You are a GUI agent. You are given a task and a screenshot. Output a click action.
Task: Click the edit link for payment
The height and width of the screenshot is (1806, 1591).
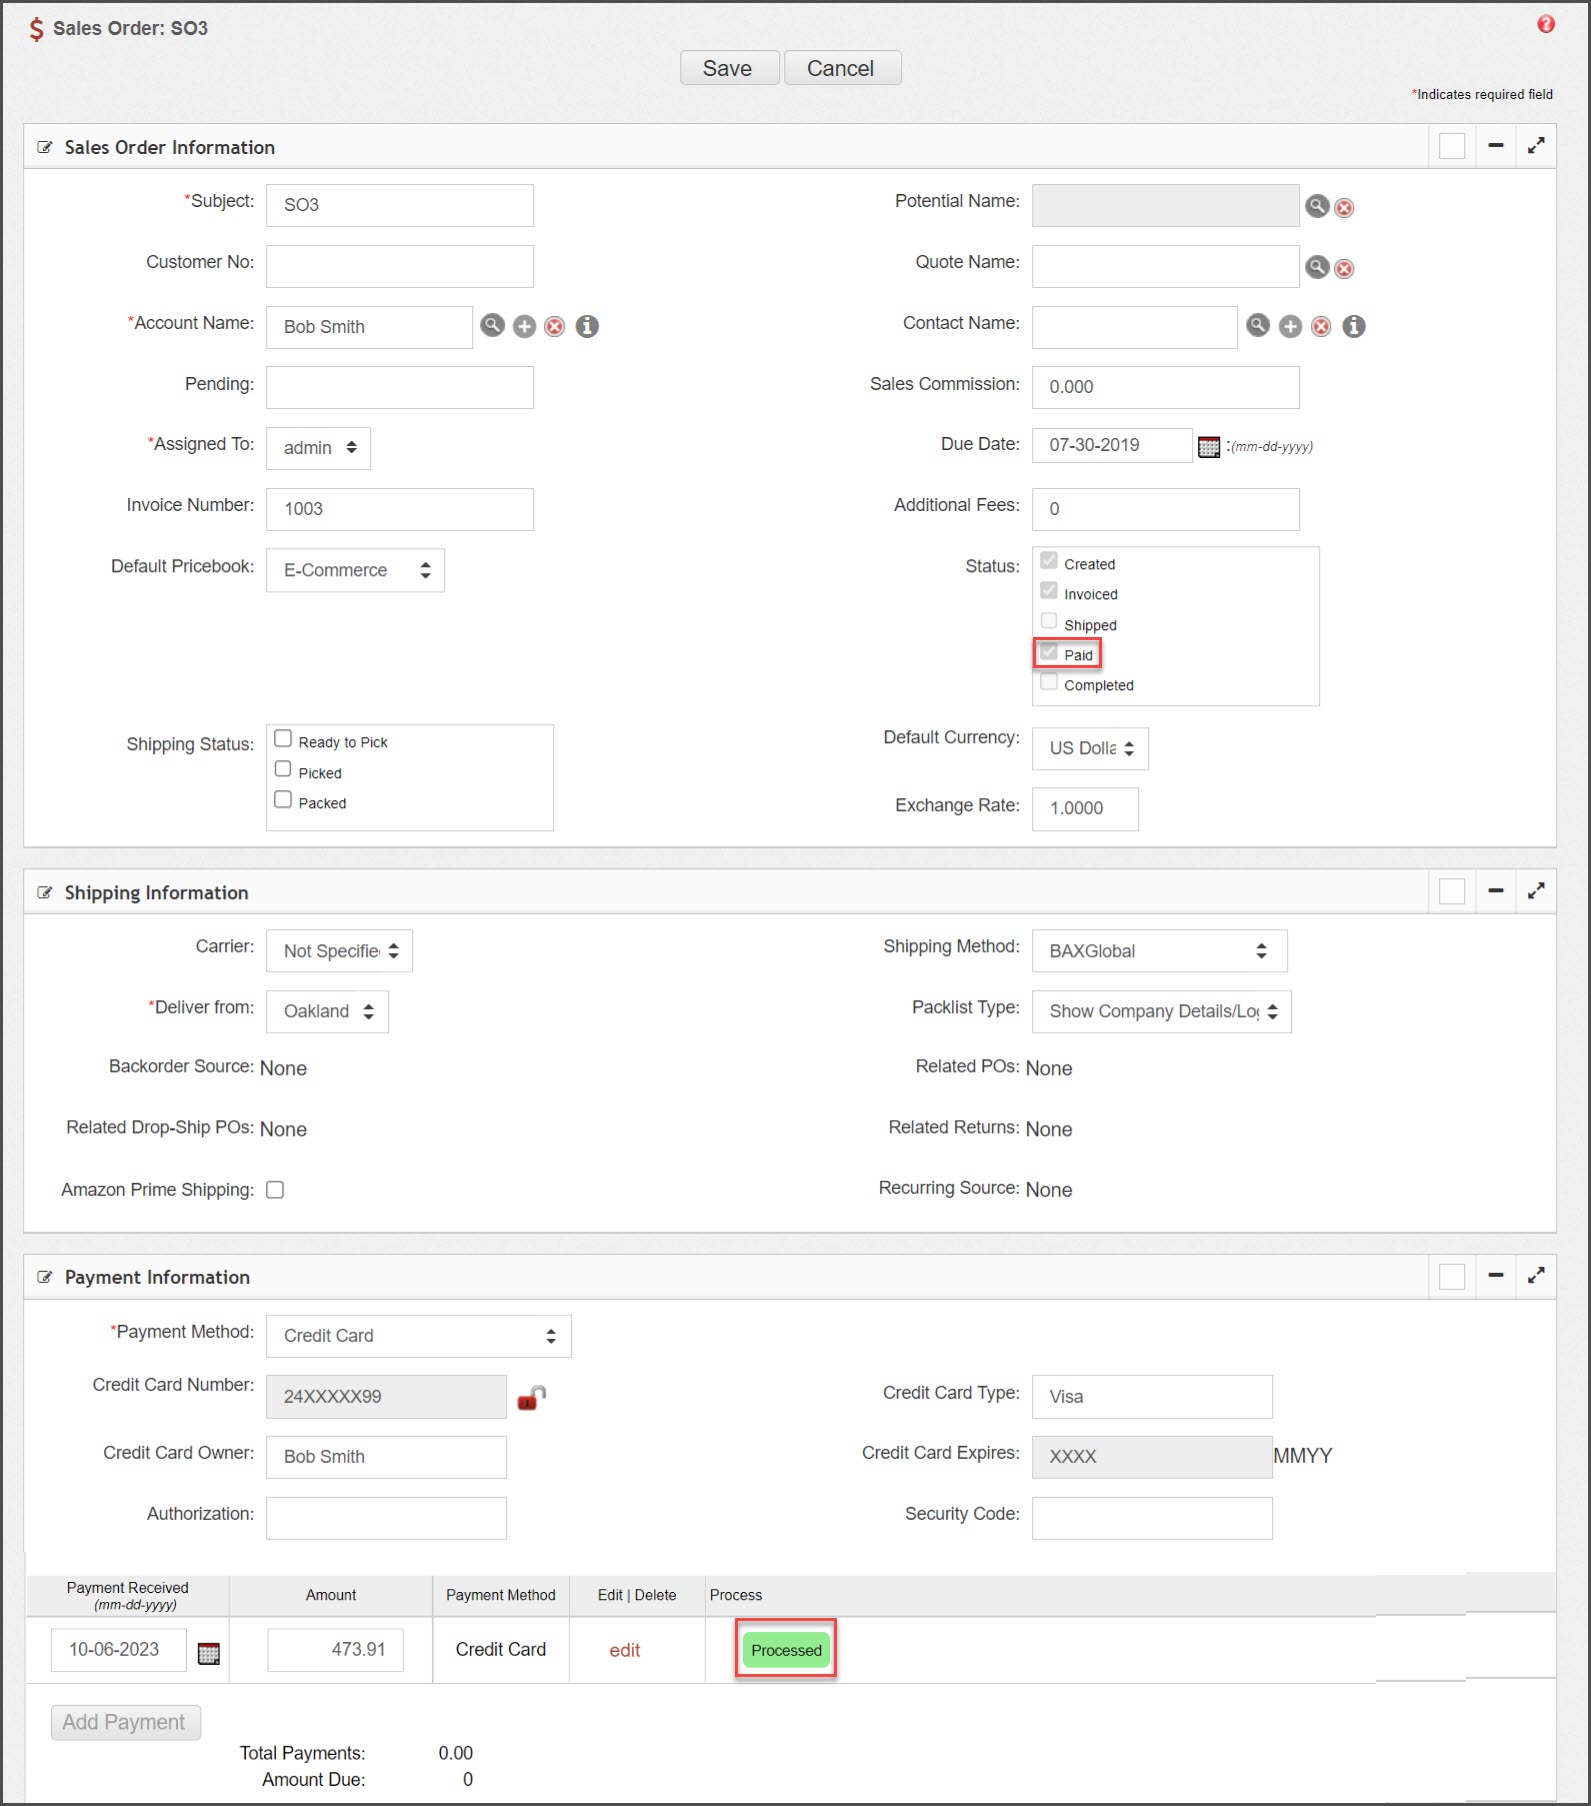tap(625, 1650)
